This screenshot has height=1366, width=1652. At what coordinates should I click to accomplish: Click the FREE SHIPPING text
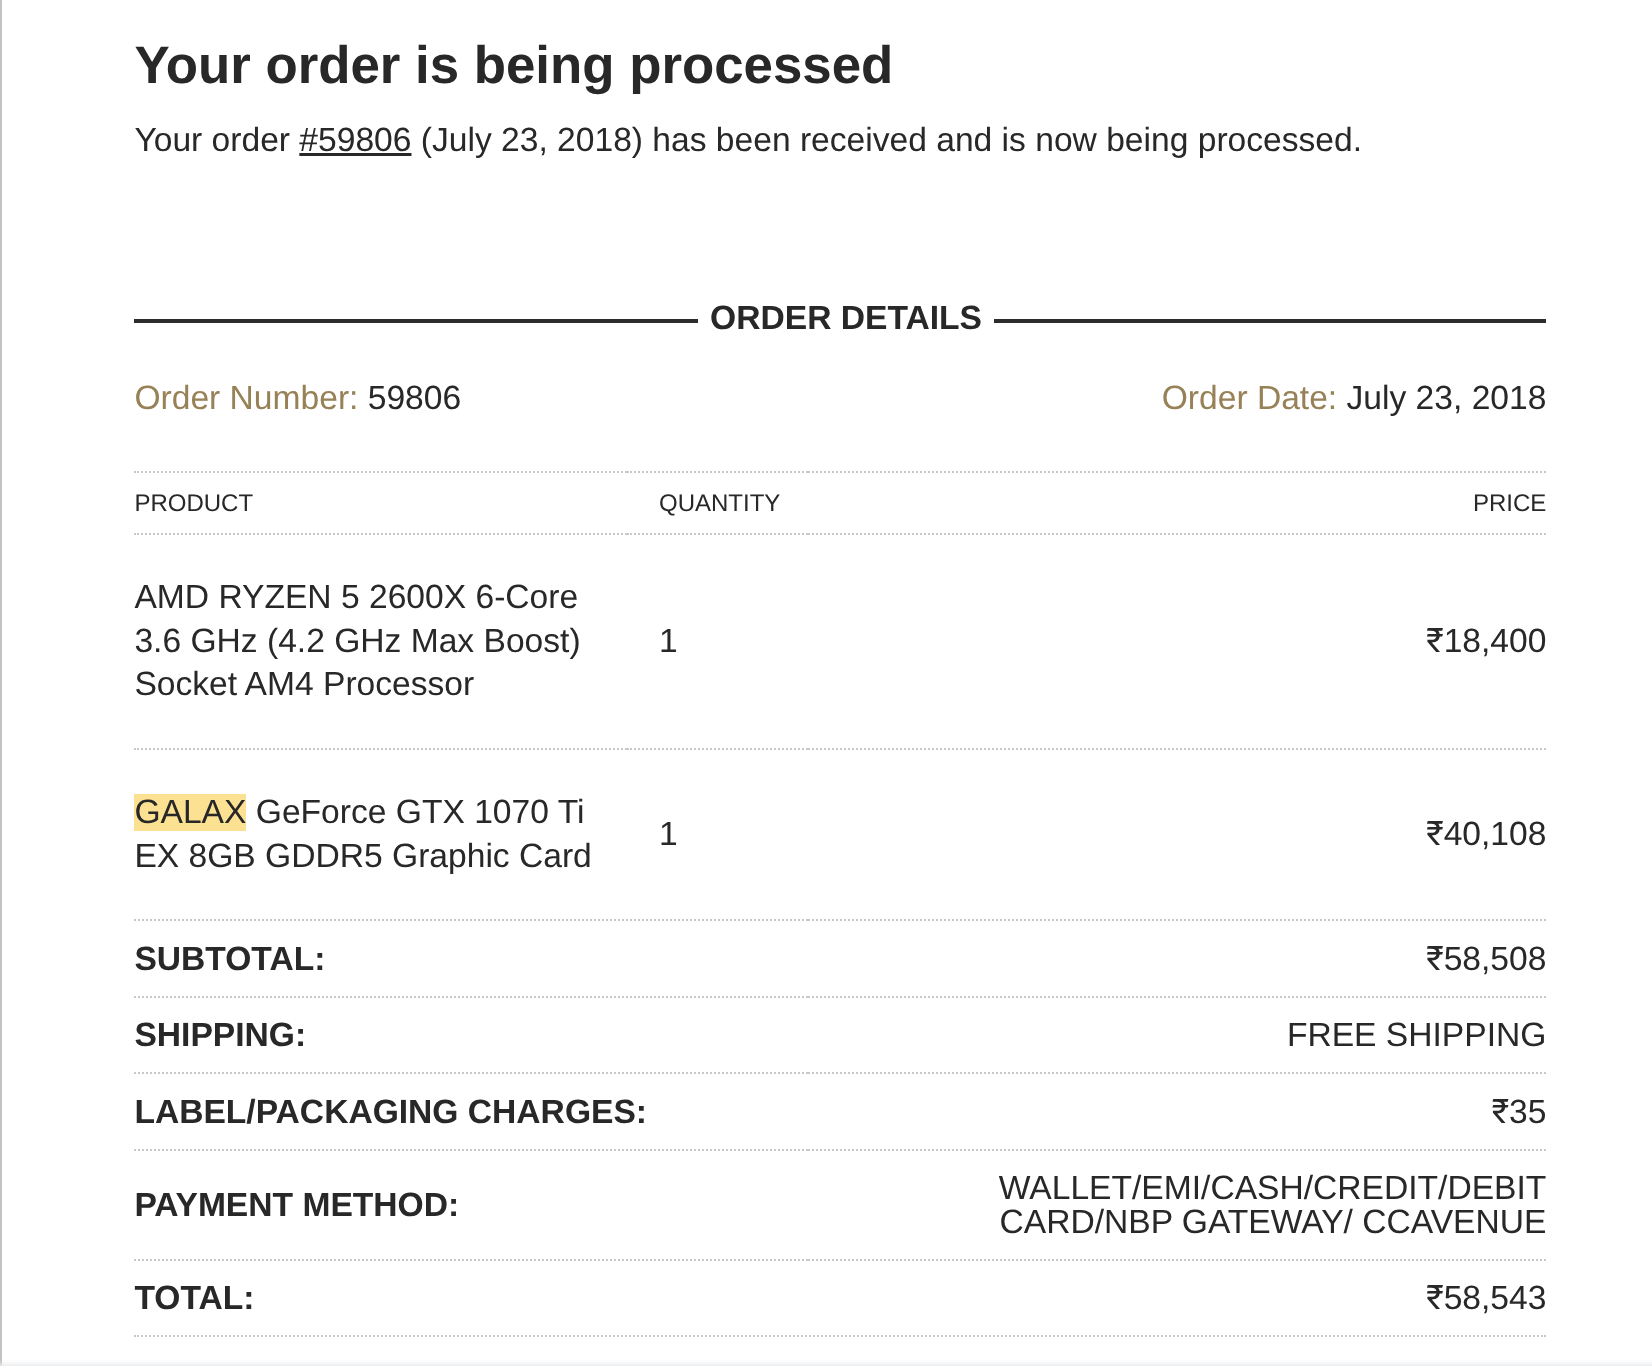point(1415,1035)
